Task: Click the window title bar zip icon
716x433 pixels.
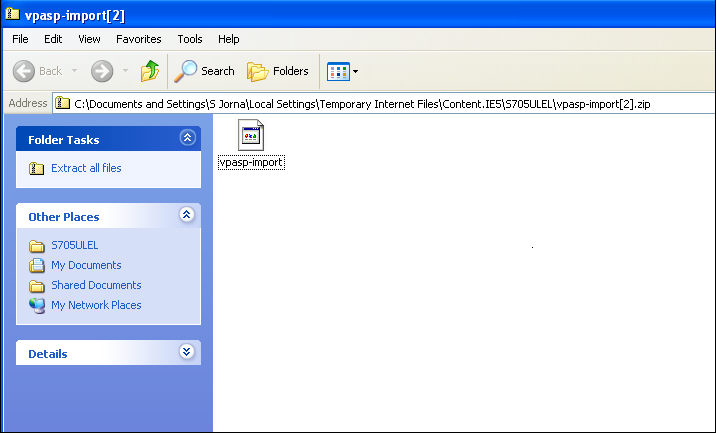Action: 12,15
